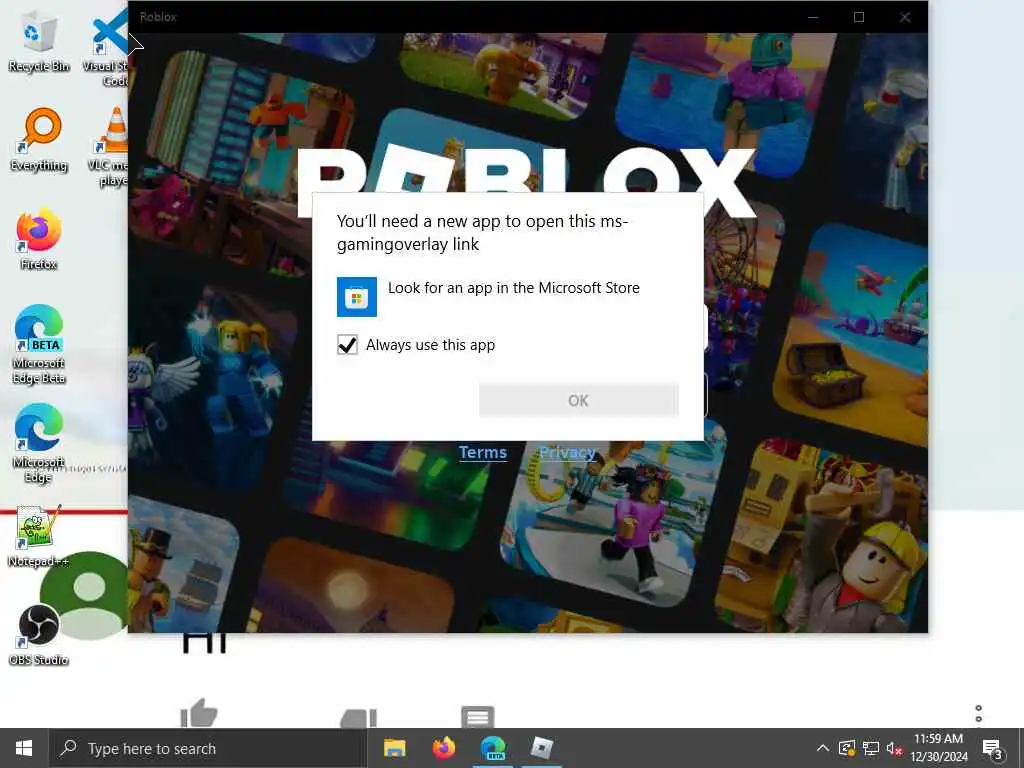Launch Notepad++ from the desktop
This screenshot has width=1024, height=768.
pos(38,536)
